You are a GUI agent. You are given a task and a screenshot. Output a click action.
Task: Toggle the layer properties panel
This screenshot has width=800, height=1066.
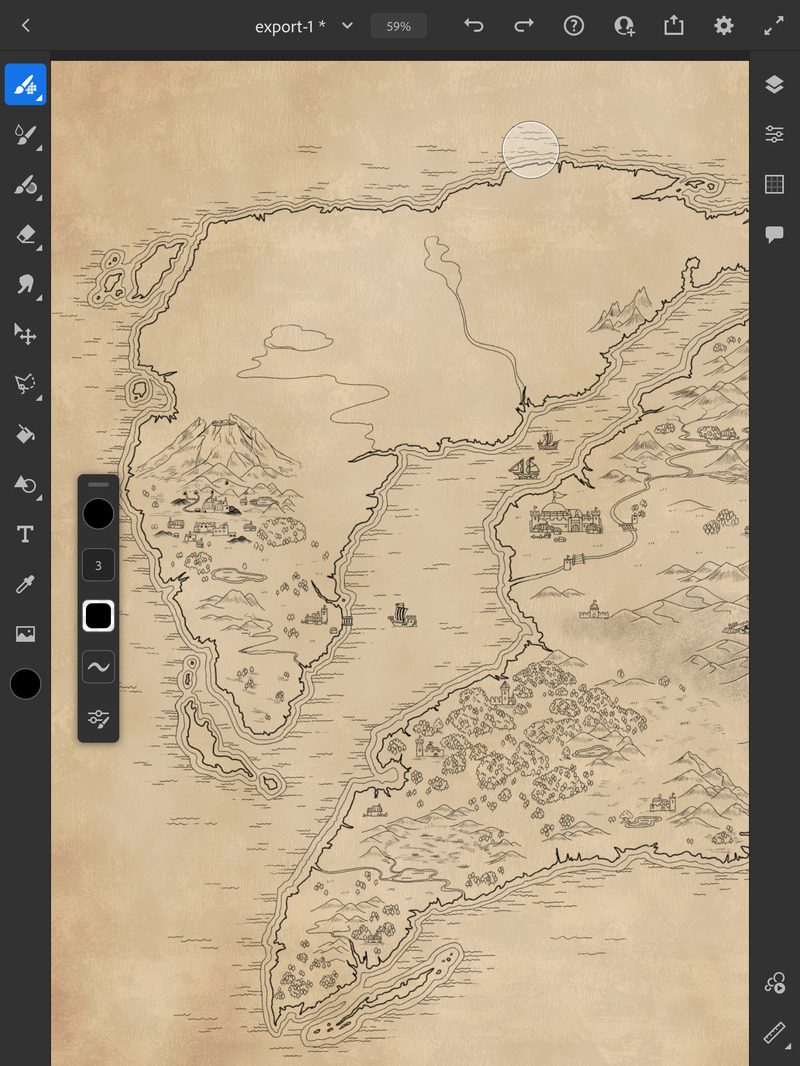(774, 134)
